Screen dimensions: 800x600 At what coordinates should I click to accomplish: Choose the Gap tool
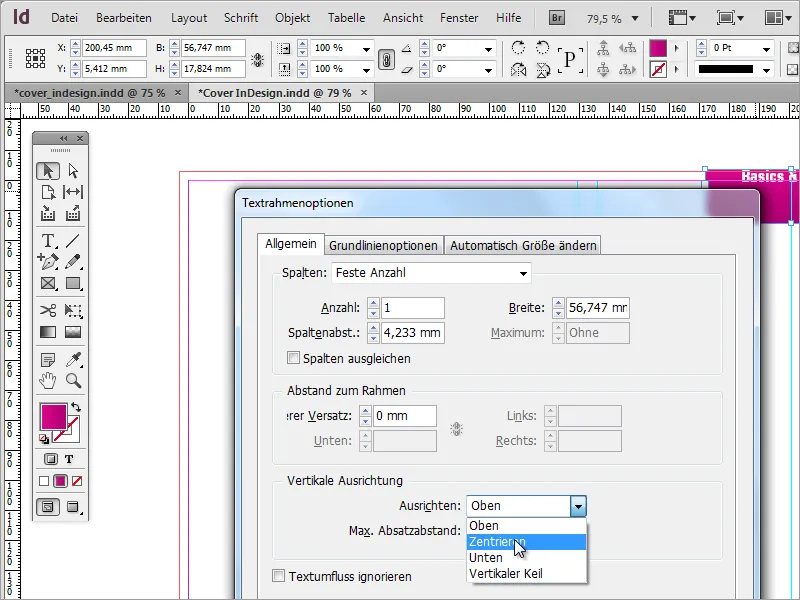[x=73, y=192]
